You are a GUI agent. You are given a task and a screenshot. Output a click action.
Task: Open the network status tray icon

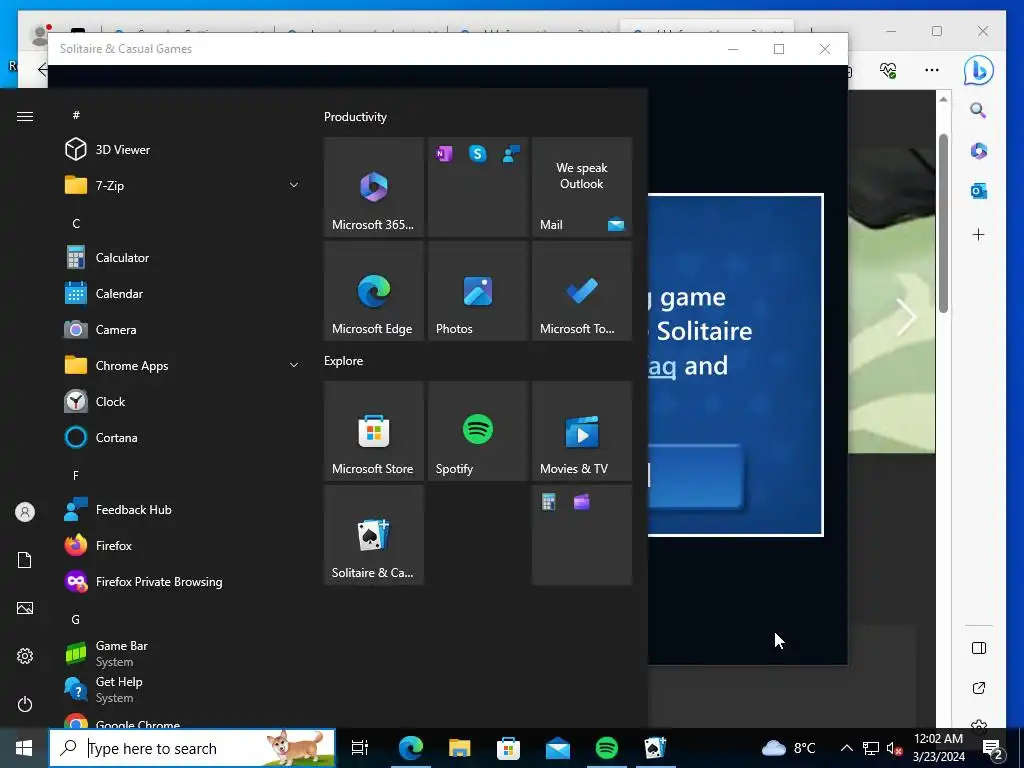click(871, 748)
